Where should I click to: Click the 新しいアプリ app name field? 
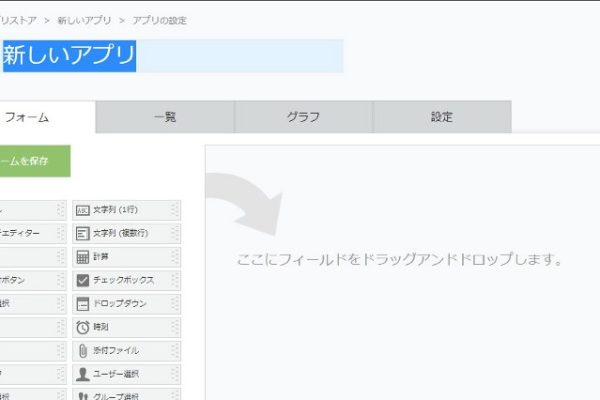(x=170, y=56)
